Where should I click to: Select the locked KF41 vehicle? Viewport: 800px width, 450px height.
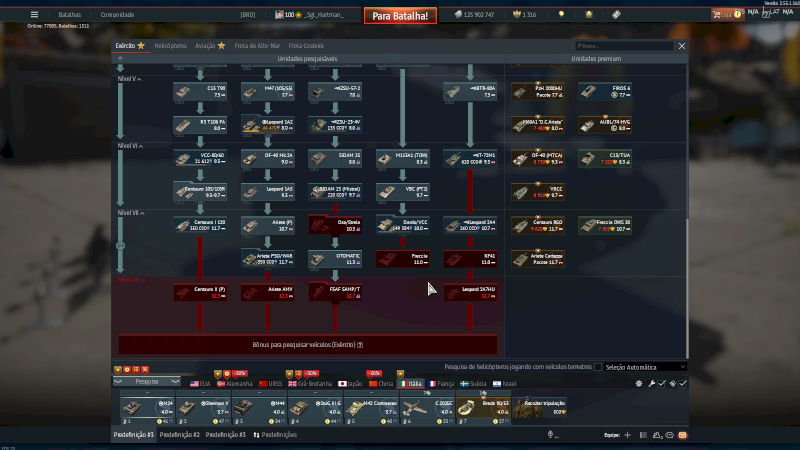pyautogui.click(x=470, y=259)
